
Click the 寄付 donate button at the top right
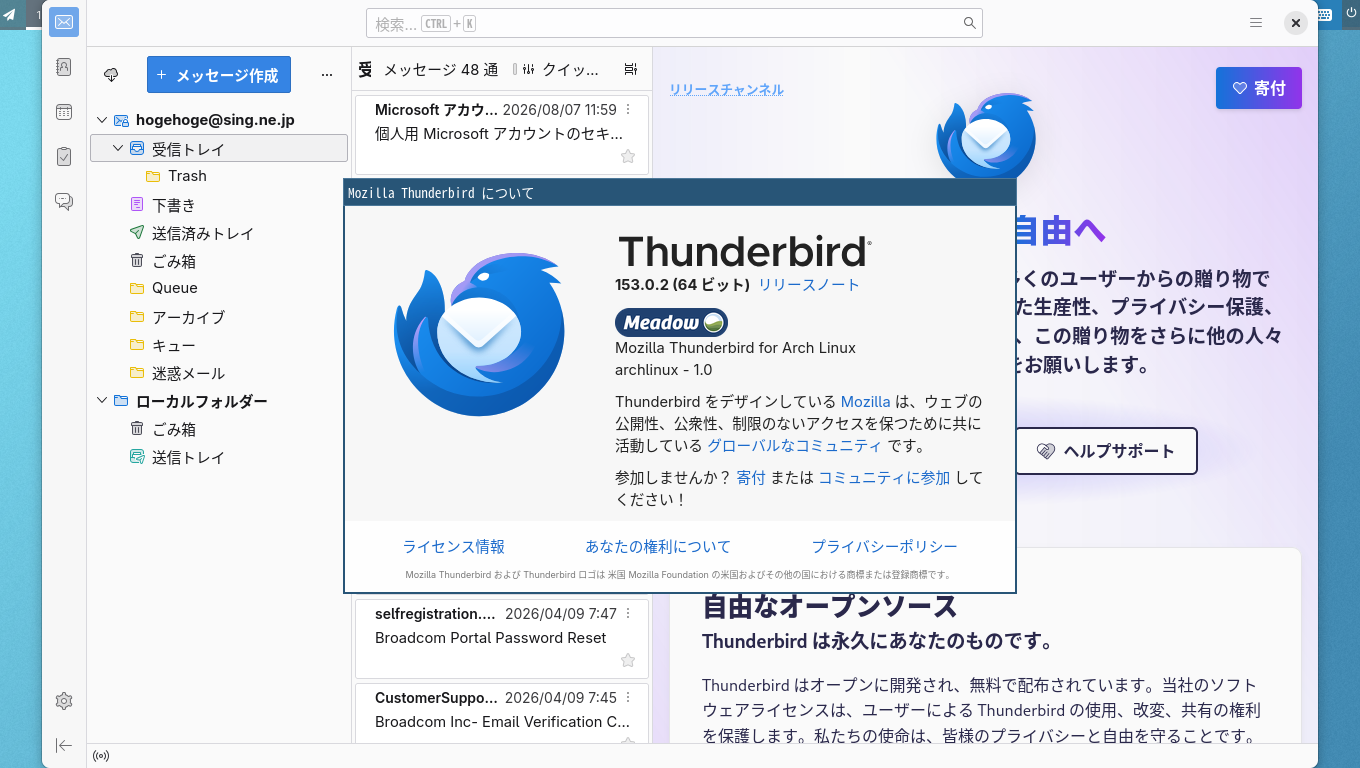(1259, 88)
